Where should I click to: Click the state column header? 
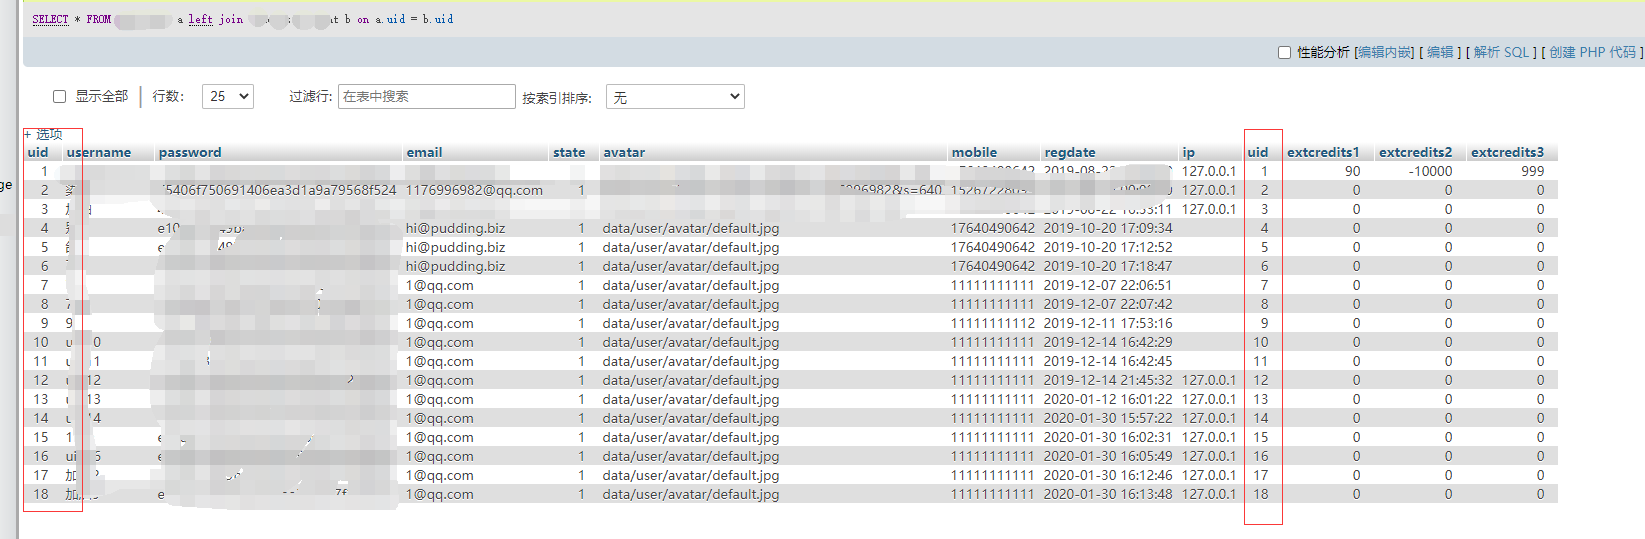569,153
